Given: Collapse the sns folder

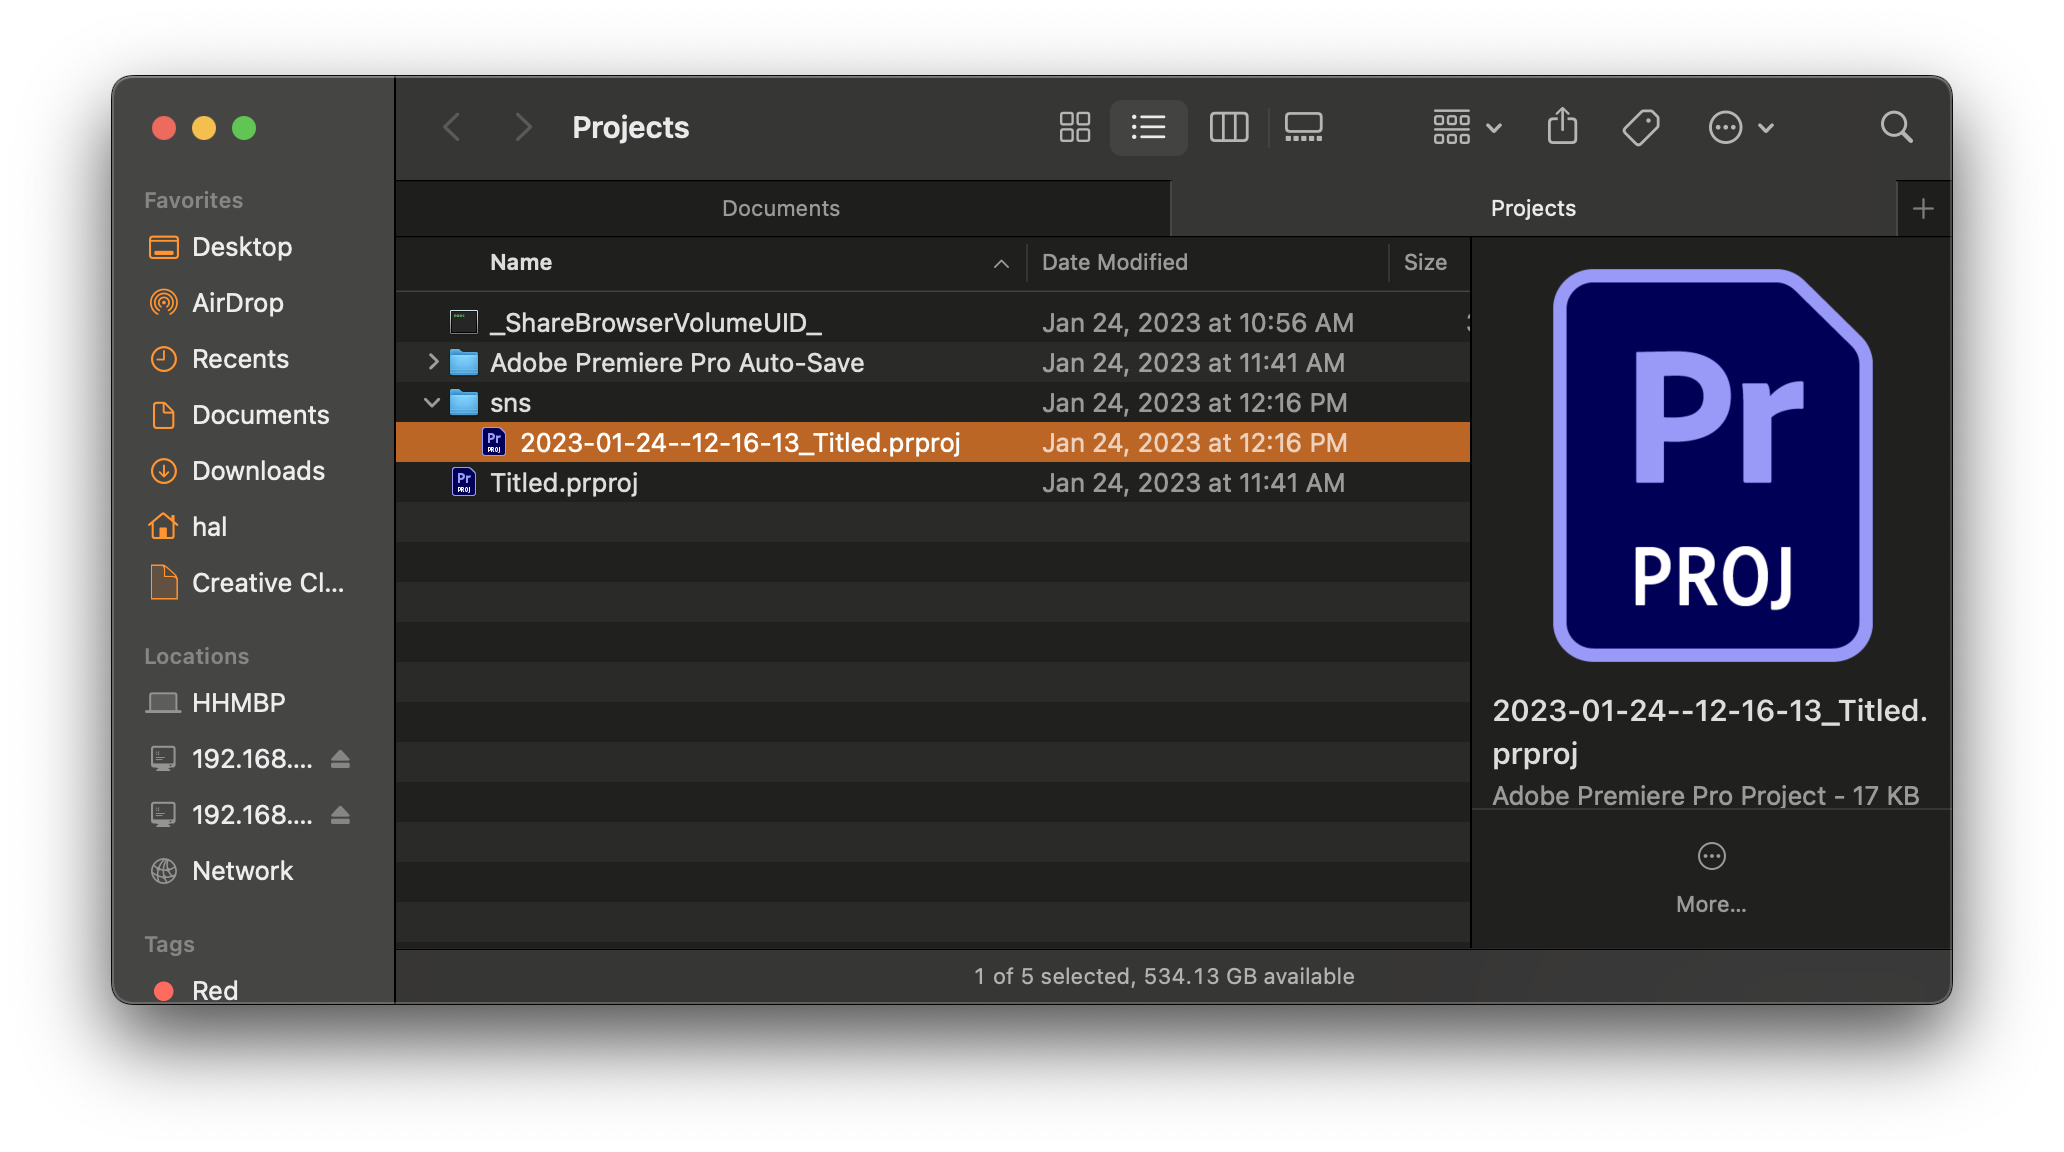Looking at the screenshot, I should 432,403.
